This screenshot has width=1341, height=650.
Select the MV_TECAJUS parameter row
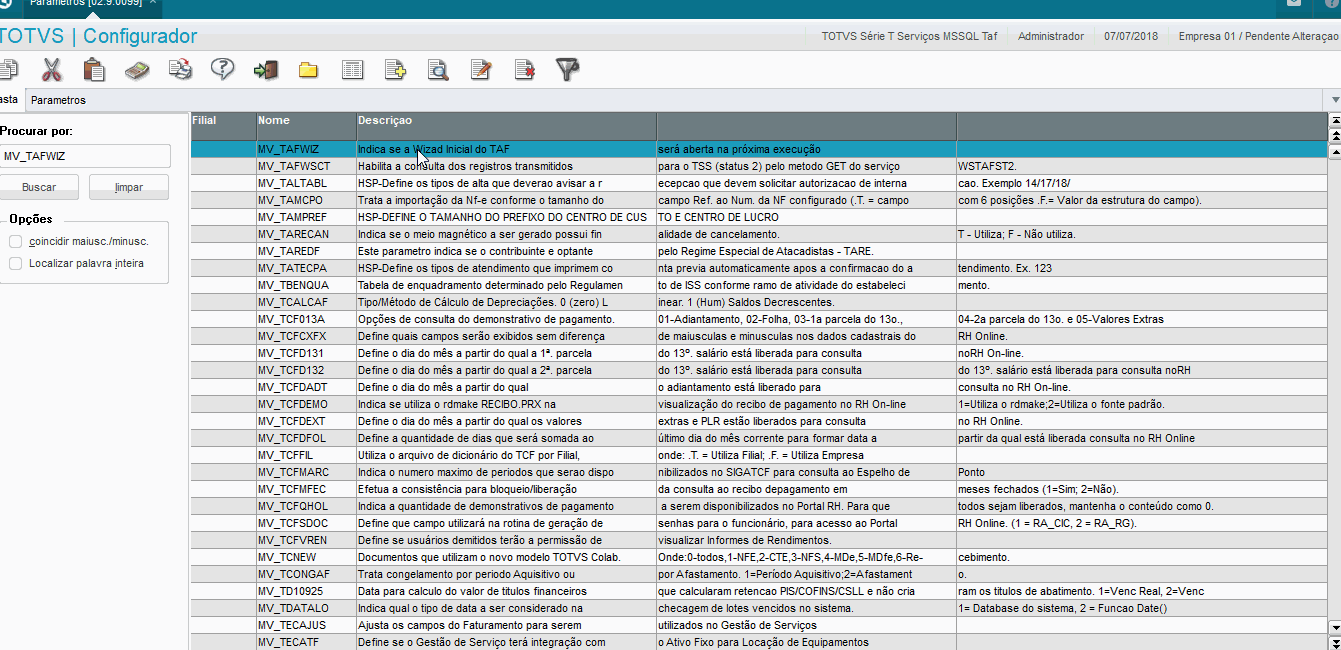pos(758,625)
